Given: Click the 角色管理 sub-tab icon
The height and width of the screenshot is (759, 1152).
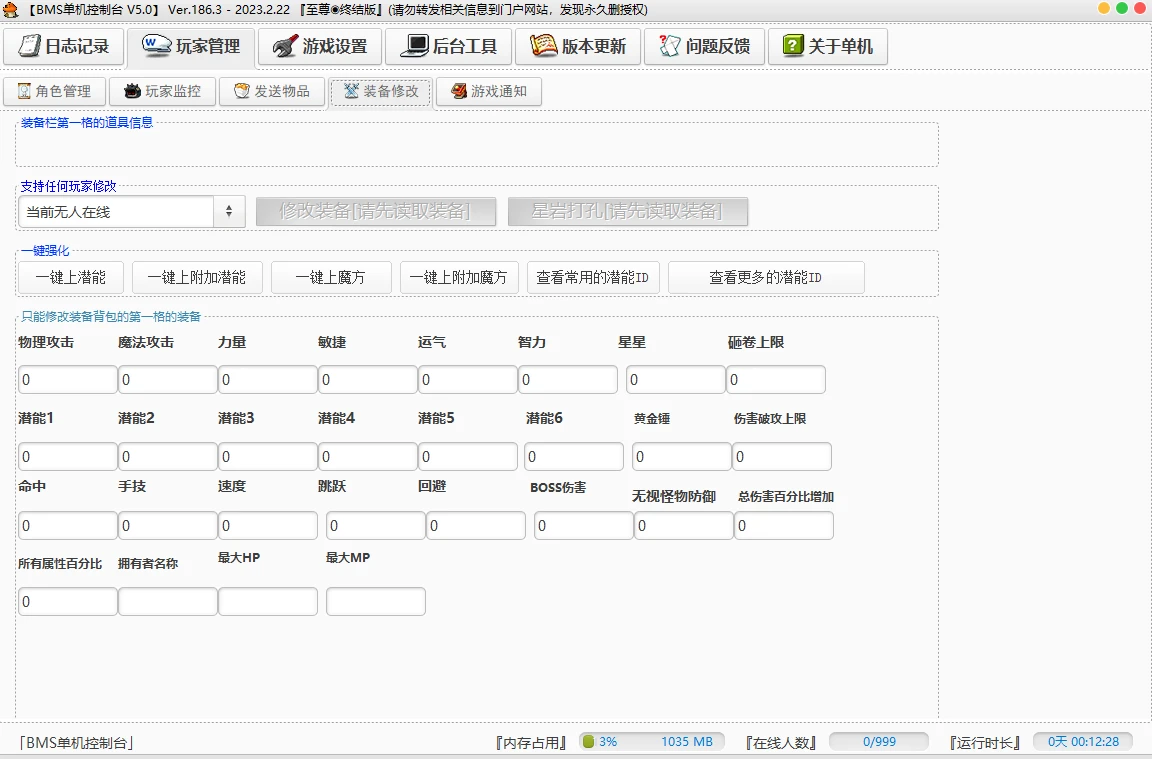Looking at the screenshot, I should [x=24, y=91].
